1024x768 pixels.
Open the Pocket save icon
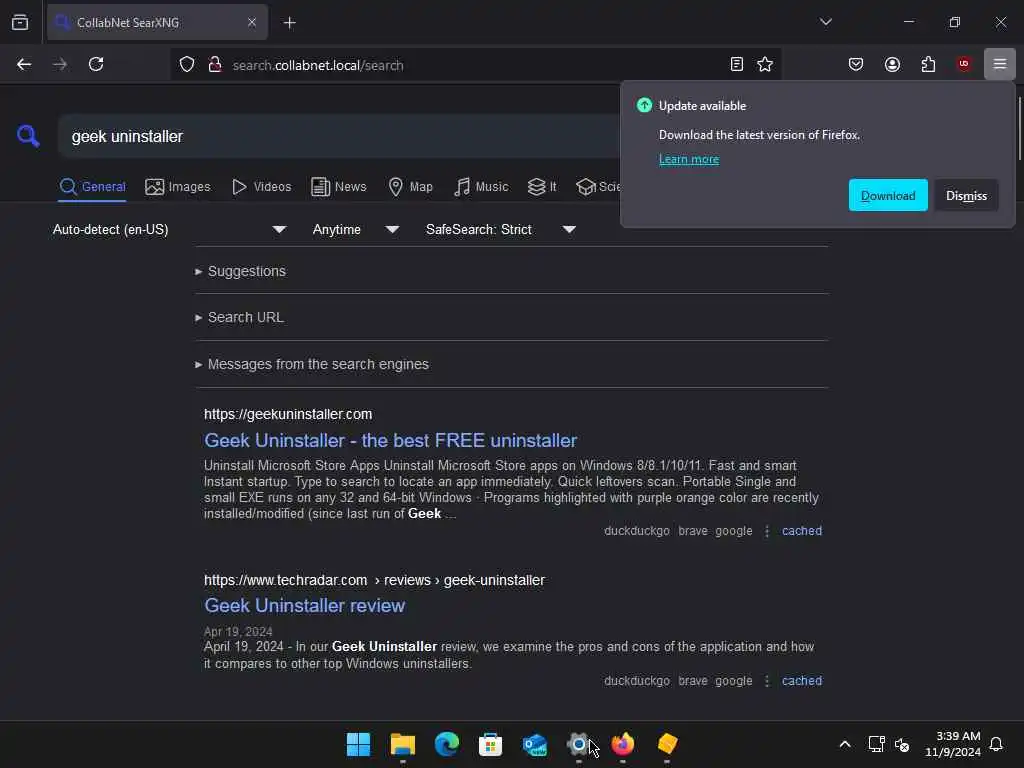856,64
